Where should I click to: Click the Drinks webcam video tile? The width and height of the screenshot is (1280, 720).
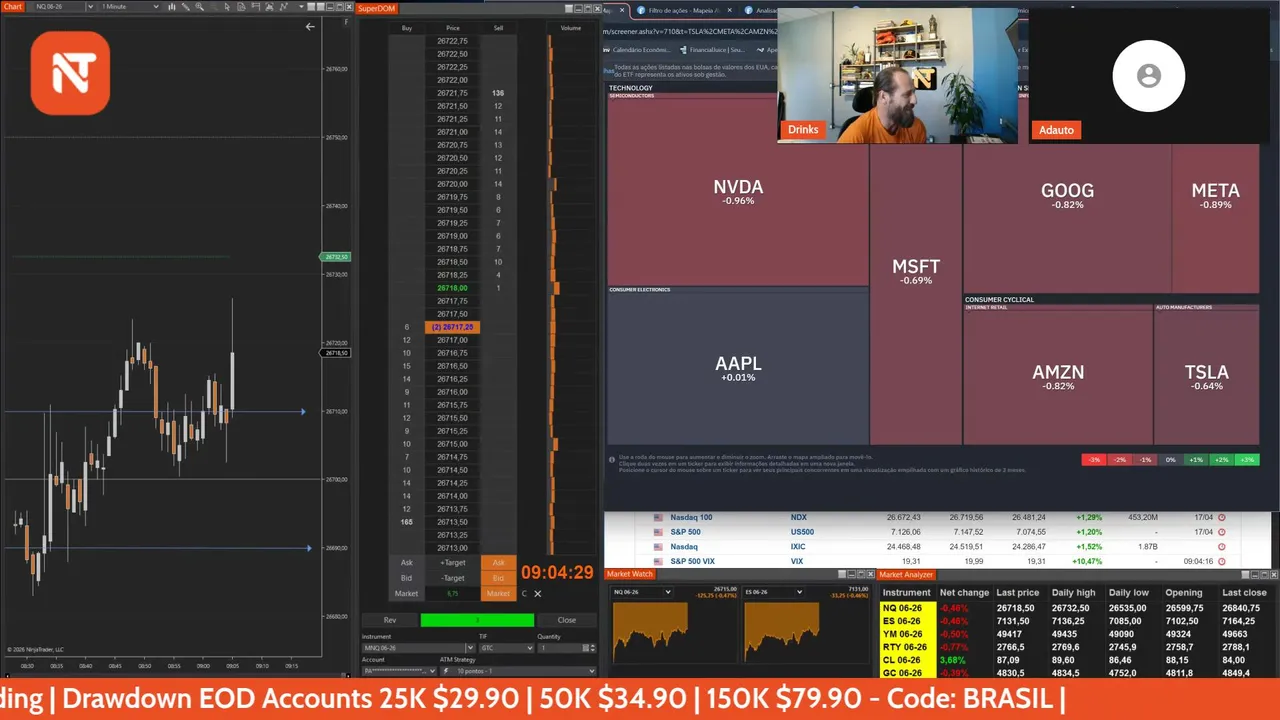(897, 76)
